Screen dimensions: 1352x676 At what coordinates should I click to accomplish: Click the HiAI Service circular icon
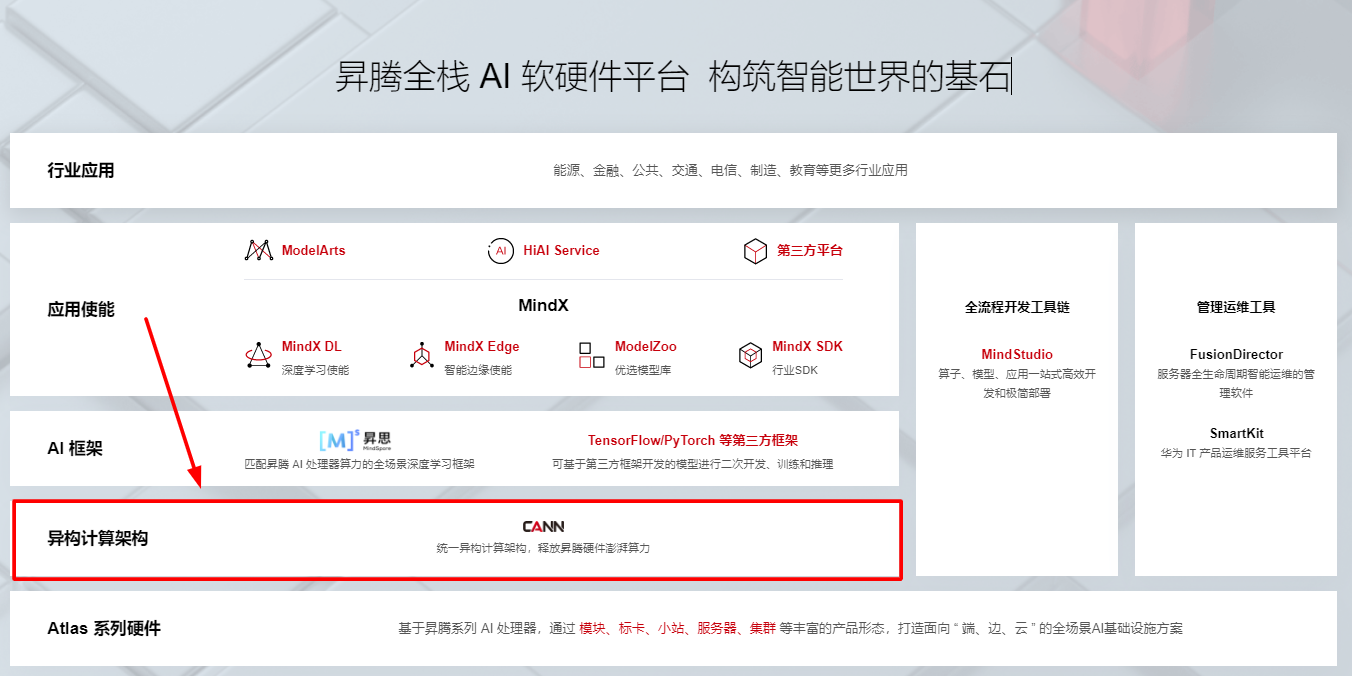tap(501, 251)
